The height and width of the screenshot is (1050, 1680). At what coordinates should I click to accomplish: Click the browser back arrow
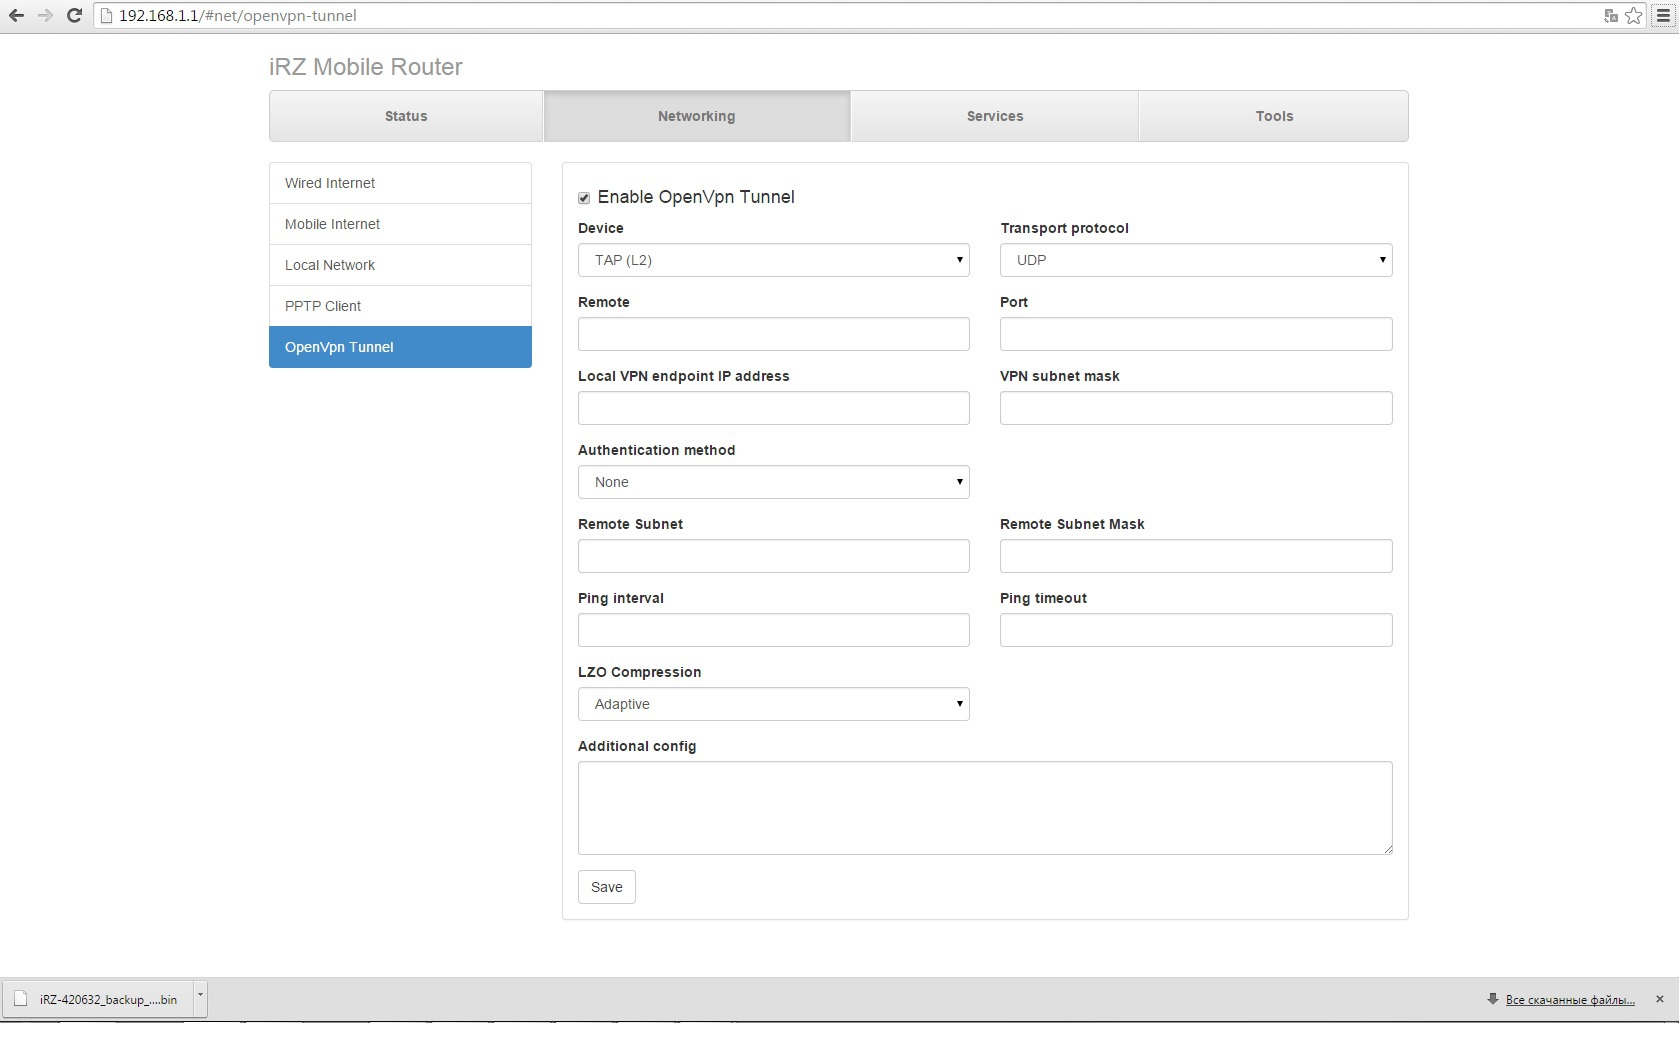coord(16,16)
